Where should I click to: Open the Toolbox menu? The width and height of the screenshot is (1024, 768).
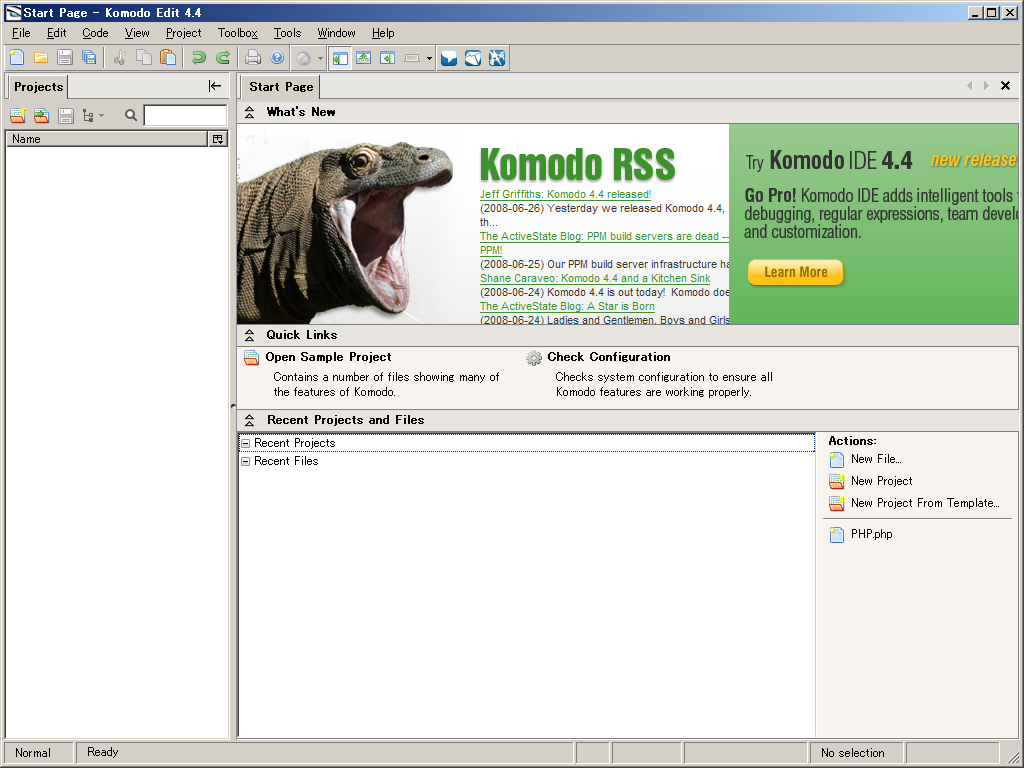[x=238, y=33]
